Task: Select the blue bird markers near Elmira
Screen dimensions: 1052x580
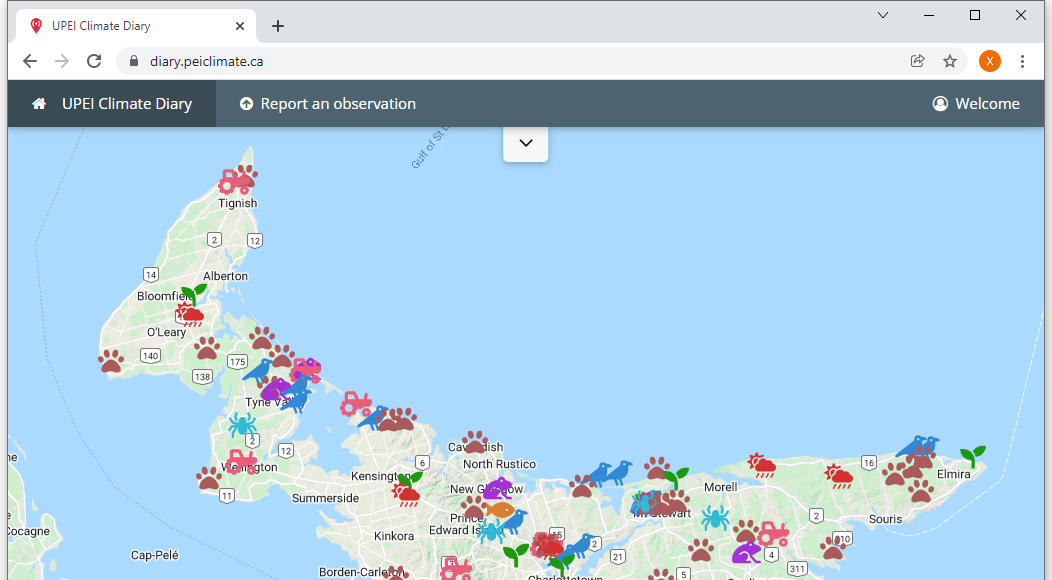Action: 918,446
